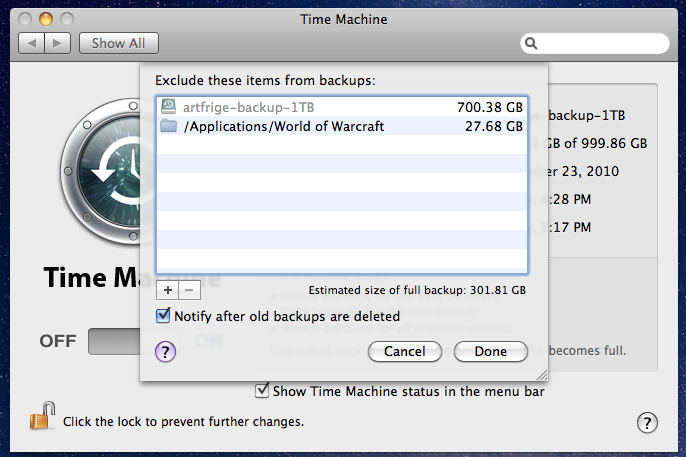Click the lock to prevent changes
This screenshot has height=457, width=686.
click(x=42, y=416)
